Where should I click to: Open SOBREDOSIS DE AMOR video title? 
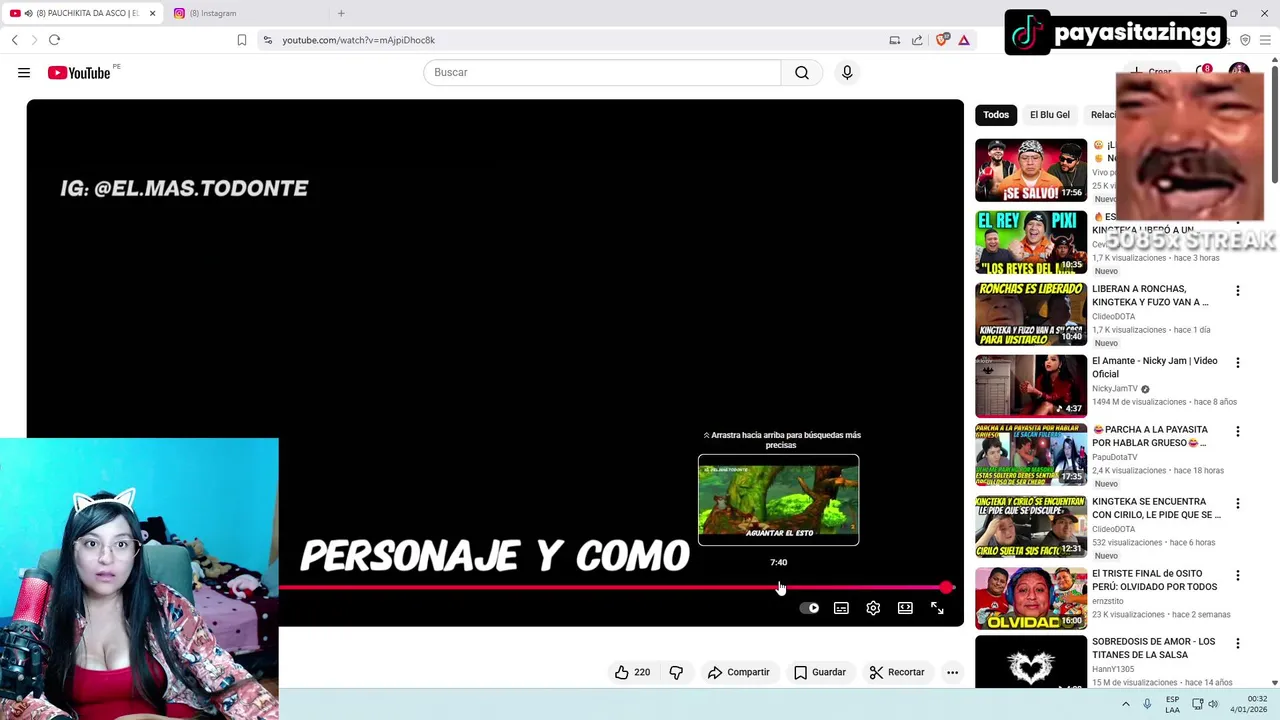click(1154, 648)
